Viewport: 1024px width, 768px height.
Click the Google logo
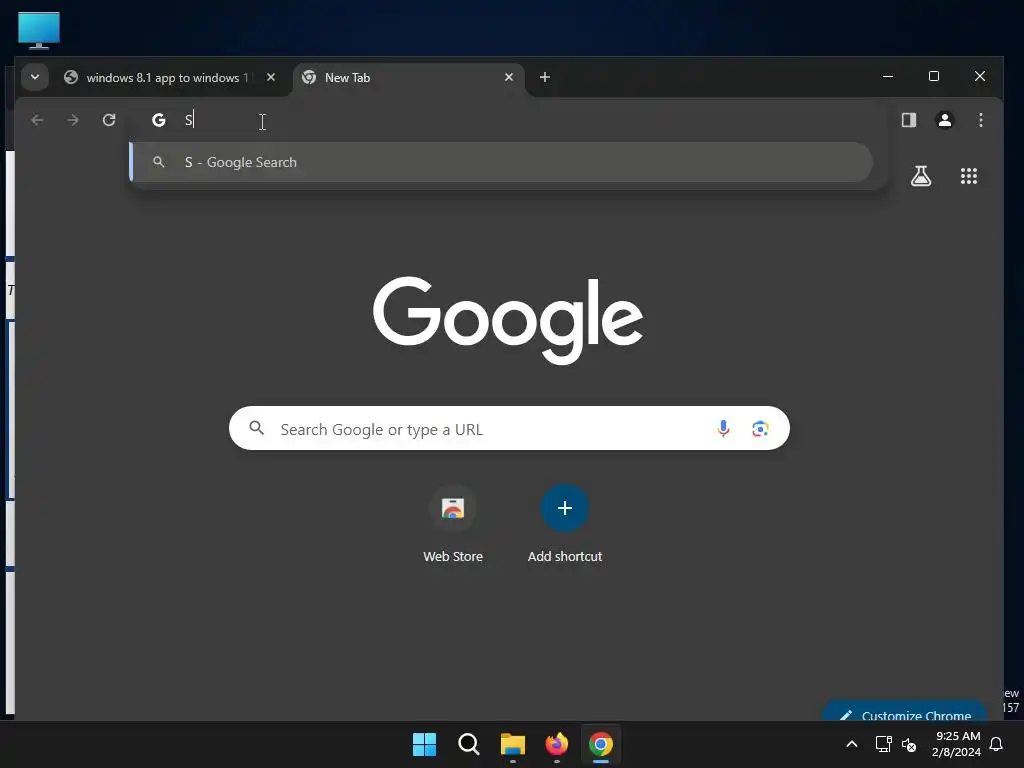coord(508,319)
